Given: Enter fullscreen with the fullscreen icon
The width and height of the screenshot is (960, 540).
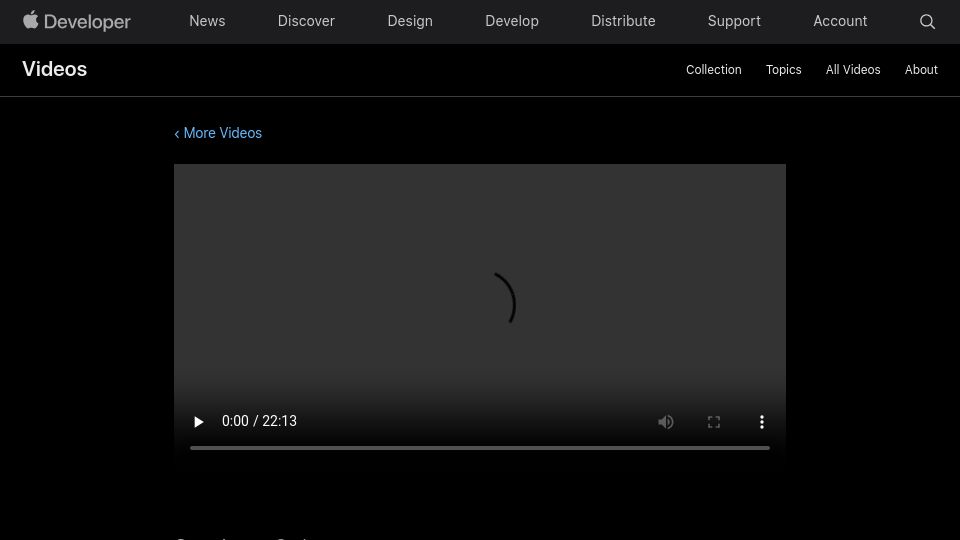Looking at the screenshot, I should pyautogui.click(x=714, y=422).
